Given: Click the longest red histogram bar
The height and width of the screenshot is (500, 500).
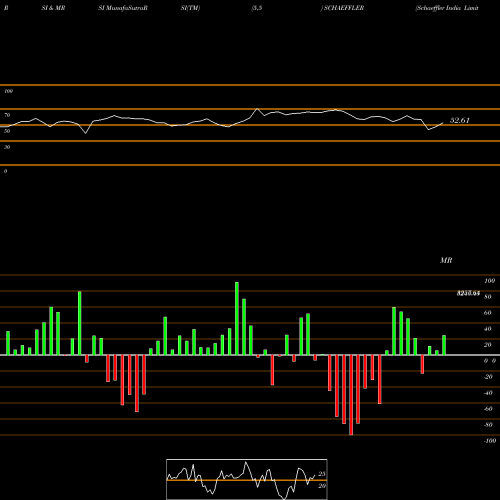Looking at the screenshot, I should click(351, 395).
